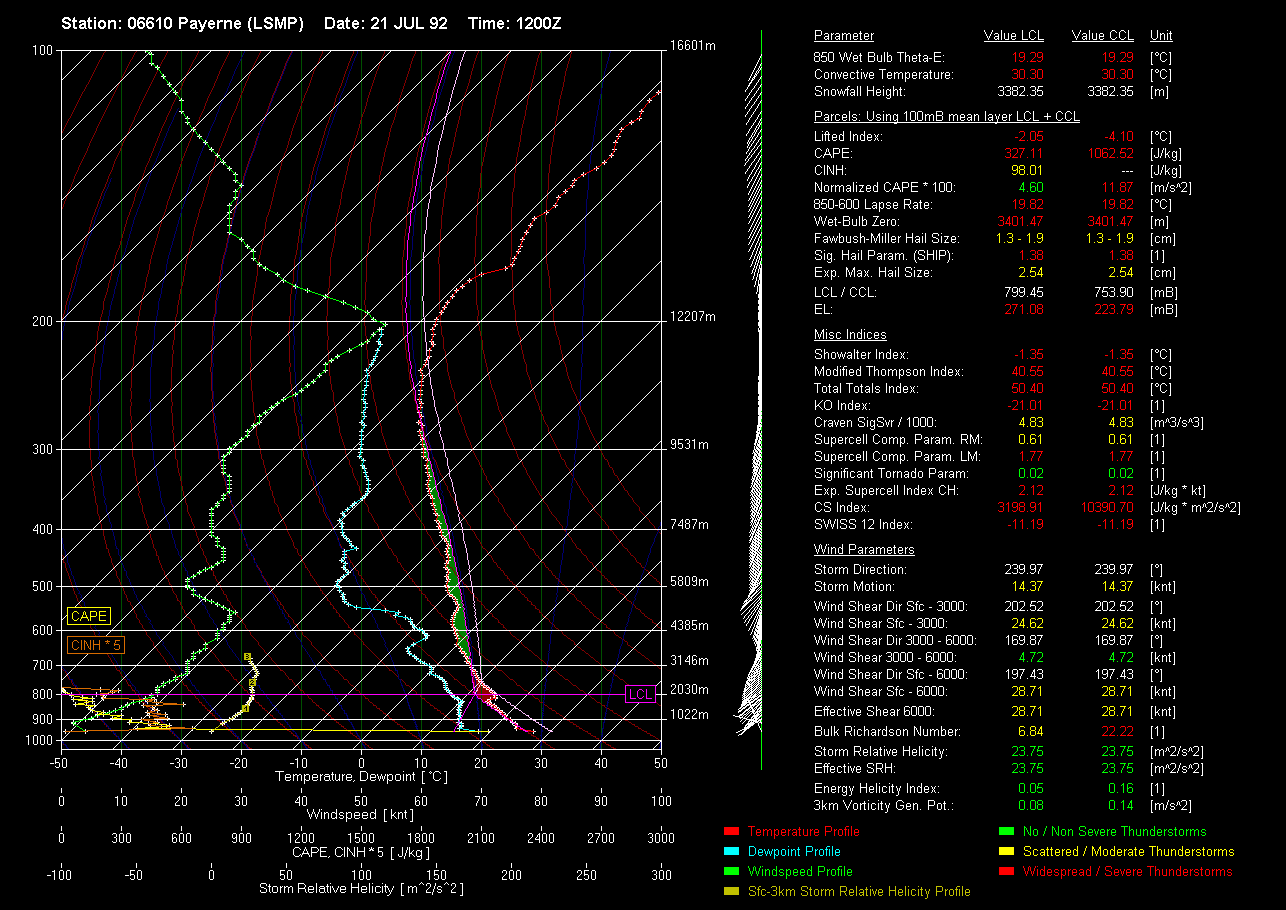Click the Temperature, Dewpoint axis label
The image size is (1286, 910).
[361, 776]
